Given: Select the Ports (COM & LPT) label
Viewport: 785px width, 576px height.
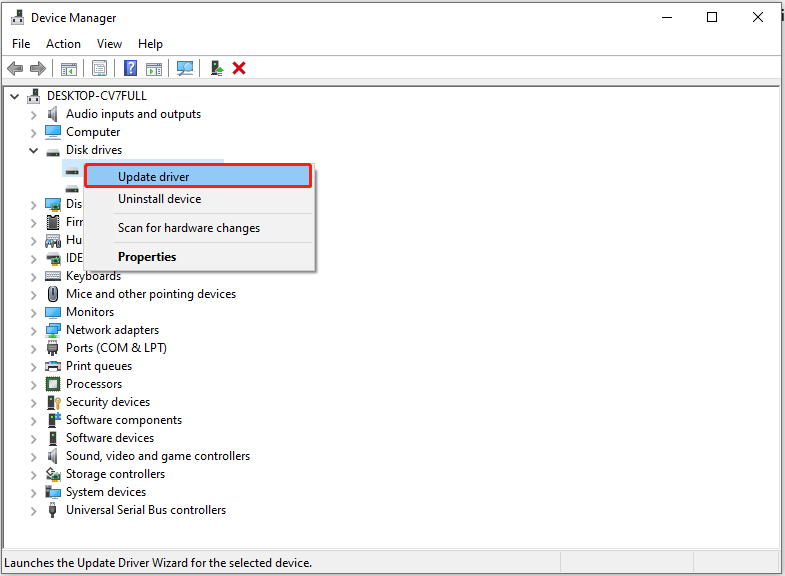Looking at the screenshot, I should (116, 348).
